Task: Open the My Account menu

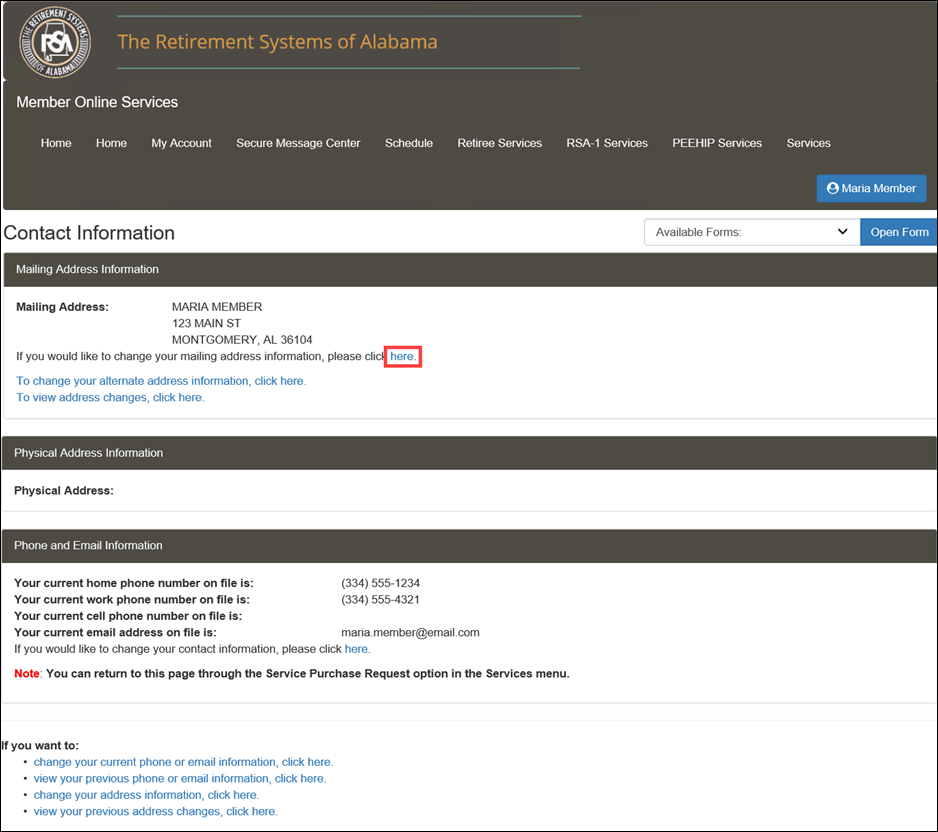Action: 181,143
